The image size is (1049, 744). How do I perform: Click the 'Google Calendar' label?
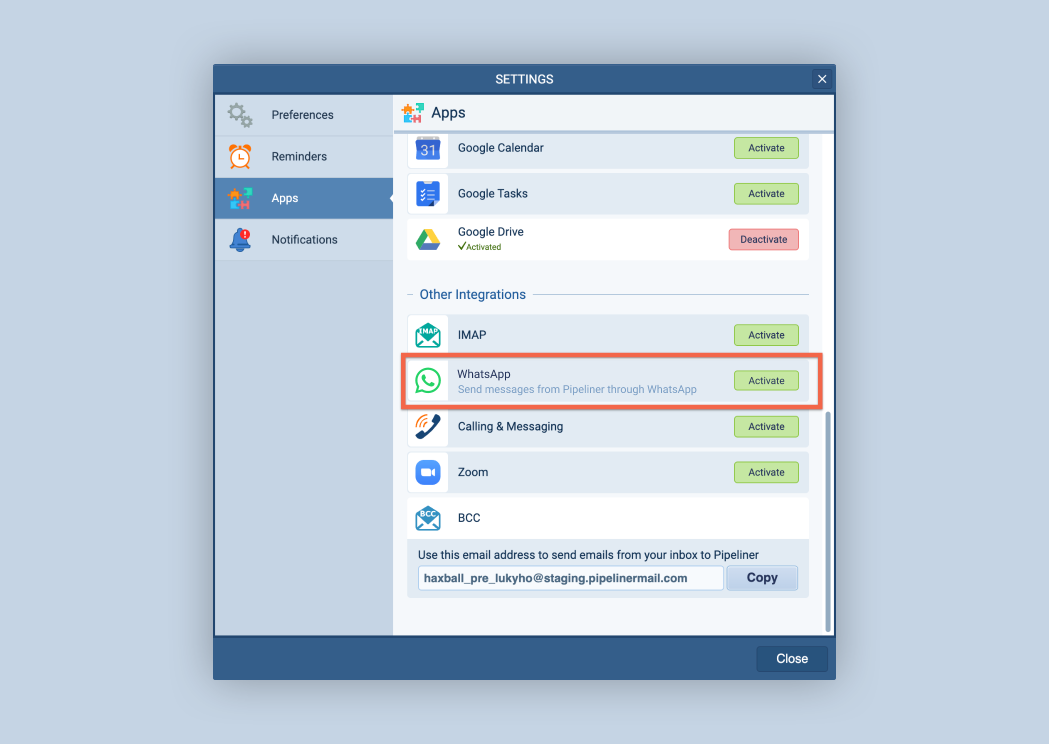(500, 148)
